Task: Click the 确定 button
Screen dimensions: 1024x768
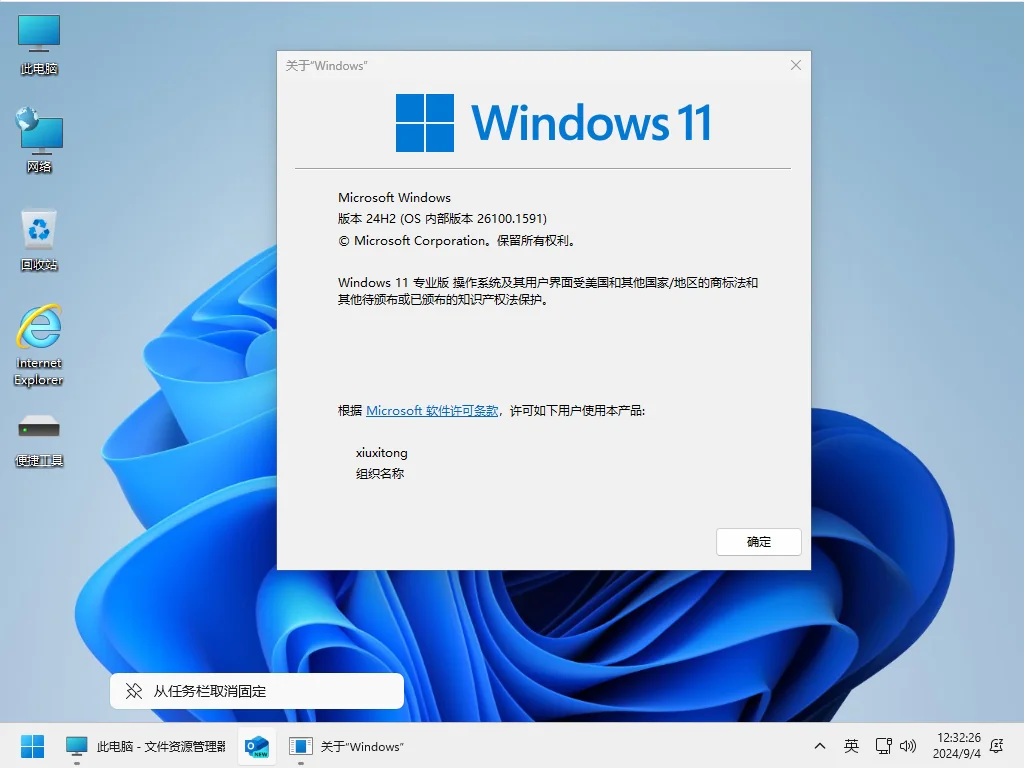Action: (x=758, y=541)
